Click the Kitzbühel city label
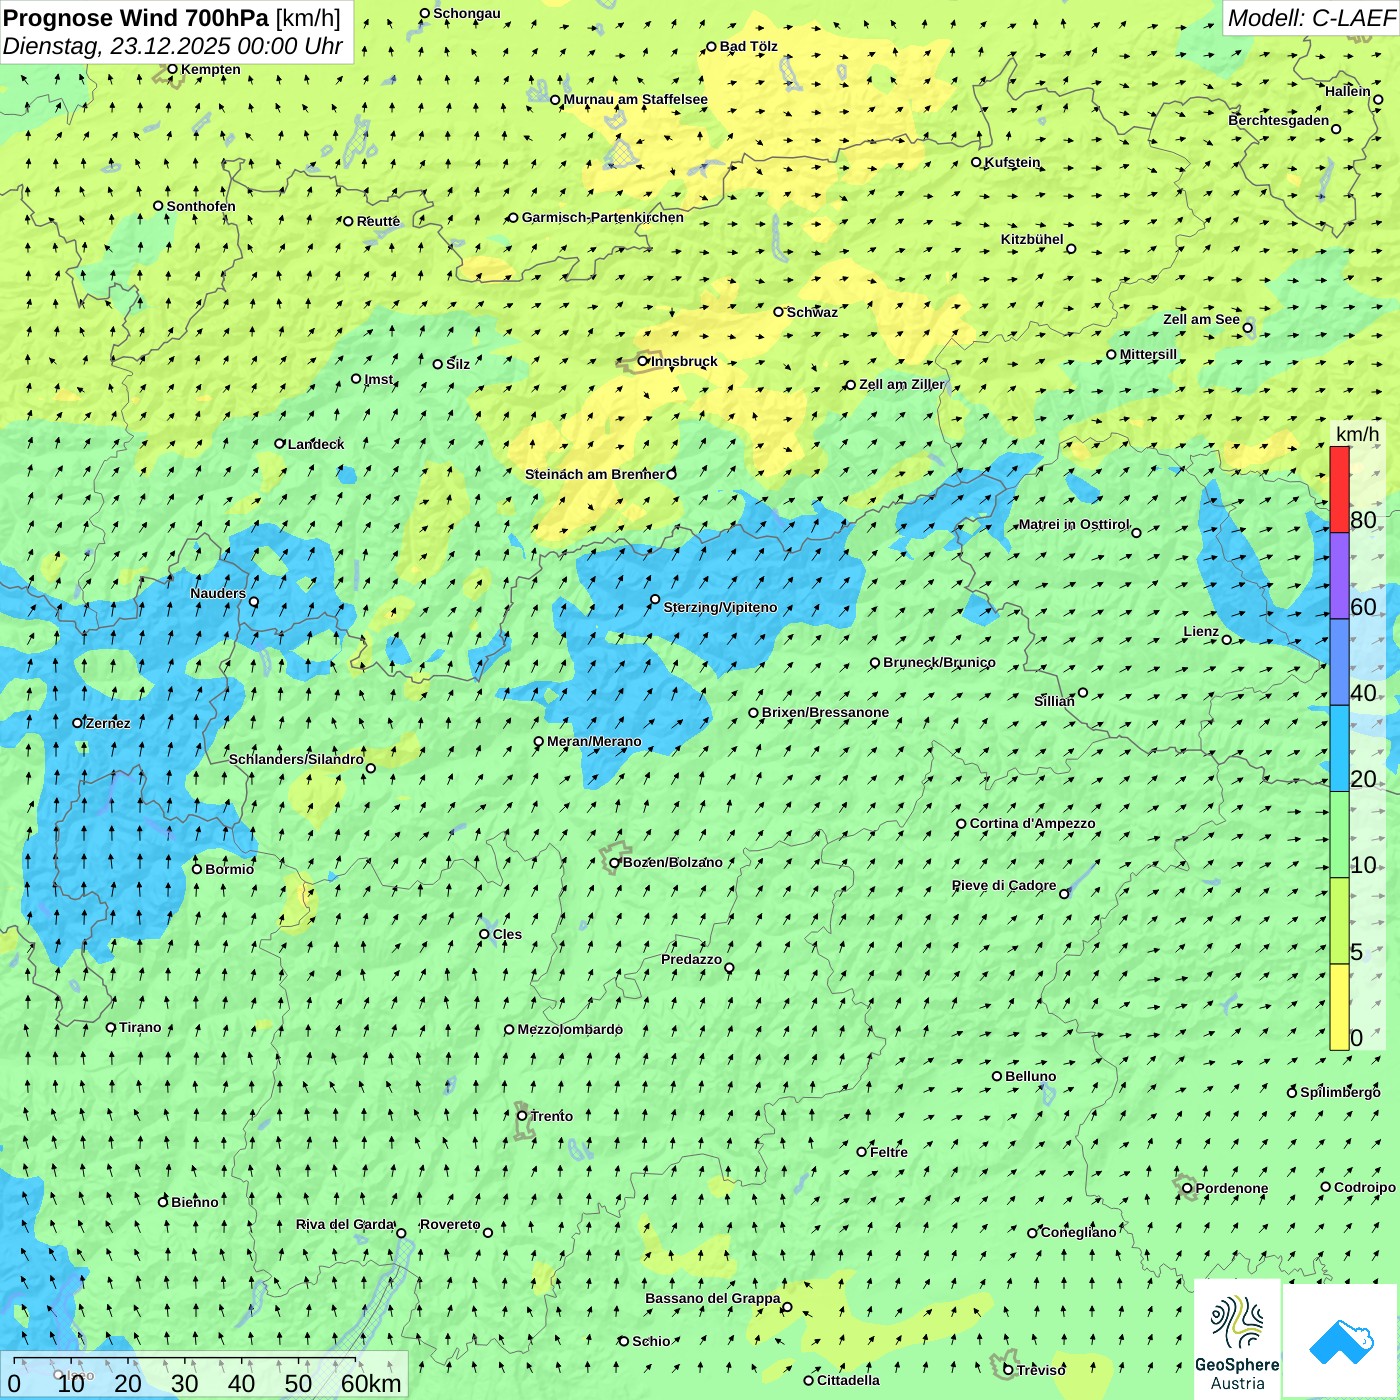This screenshot has width=1400, height=1400. pos(1032,239)
